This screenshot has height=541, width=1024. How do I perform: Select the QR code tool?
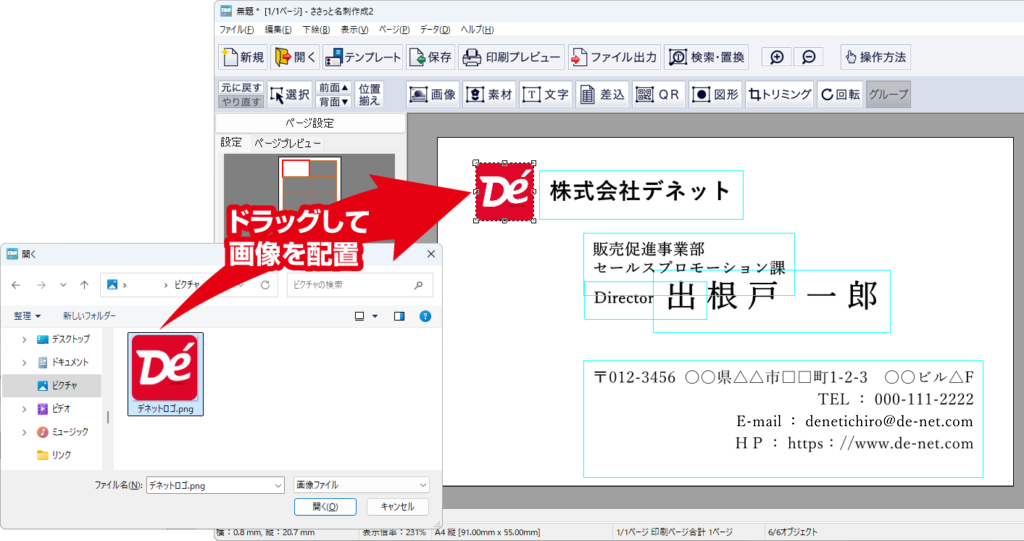[658, 94]
